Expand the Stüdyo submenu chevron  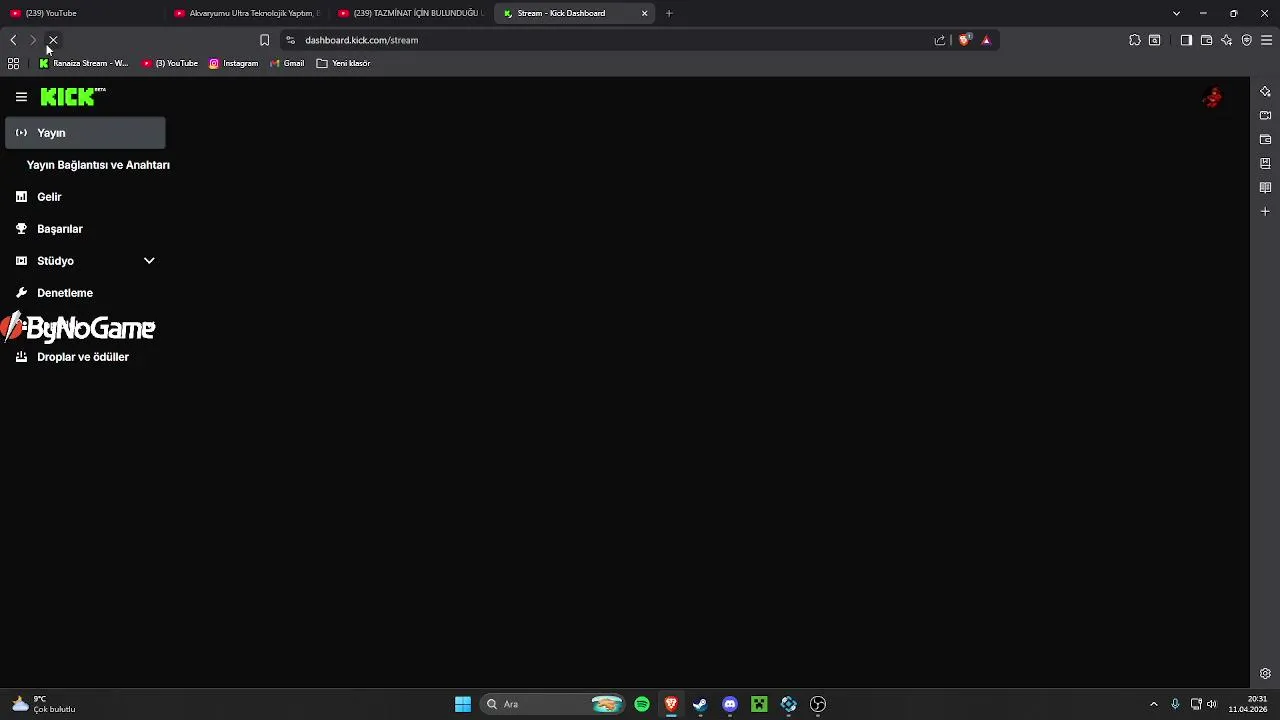(x=149, y=261)
